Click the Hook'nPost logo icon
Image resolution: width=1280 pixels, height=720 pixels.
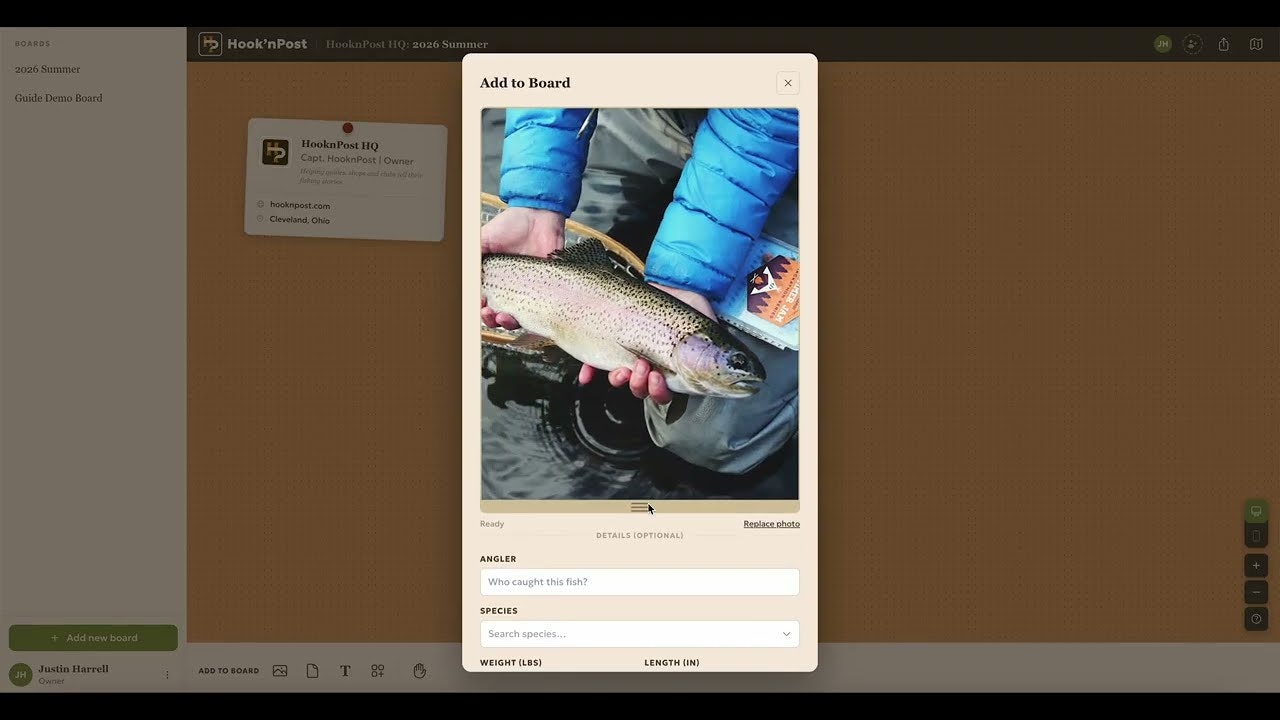[210, 44]
